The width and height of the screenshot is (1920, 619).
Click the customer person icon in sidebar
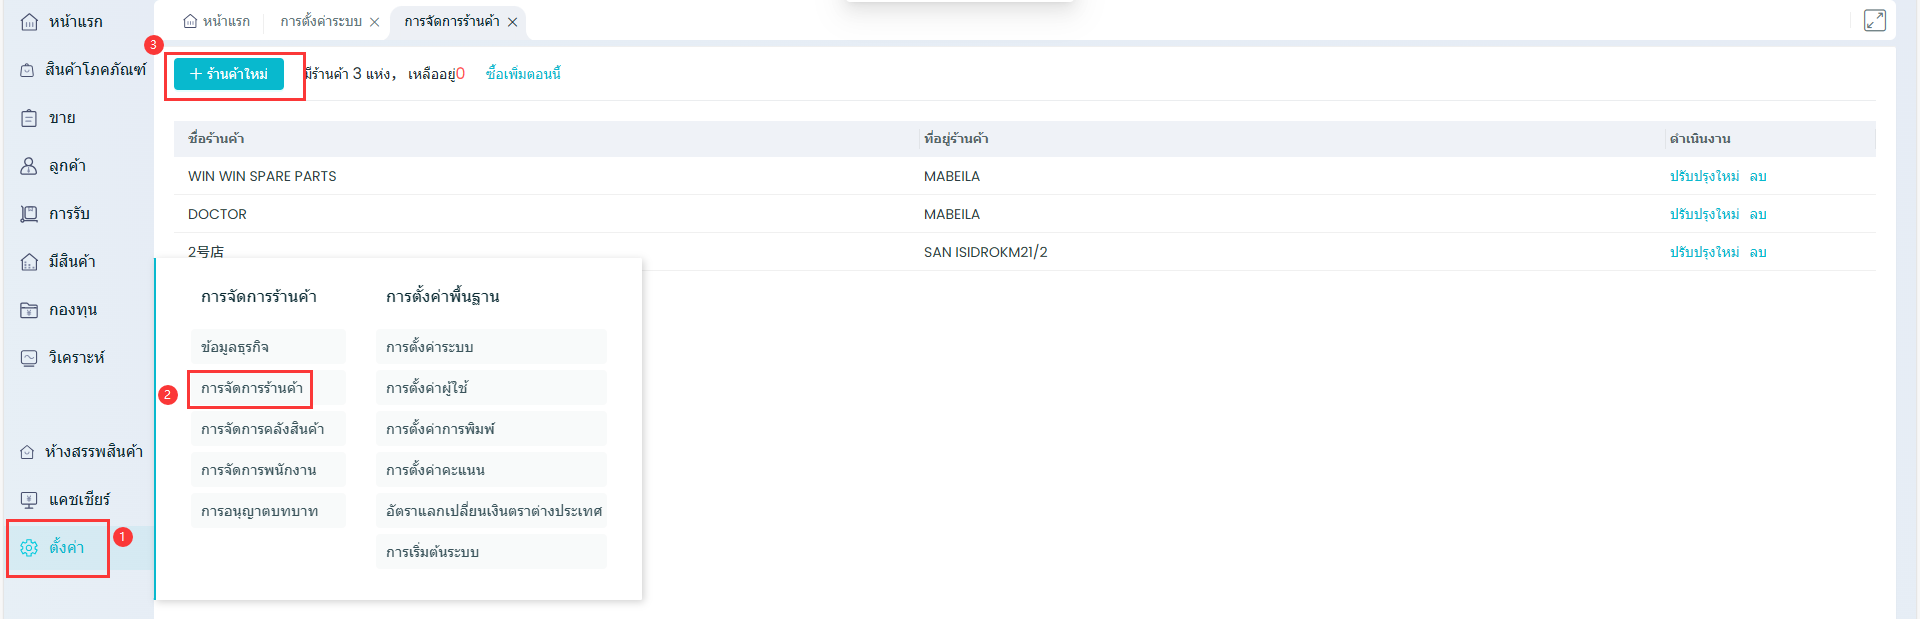click(x=29, y=166)
